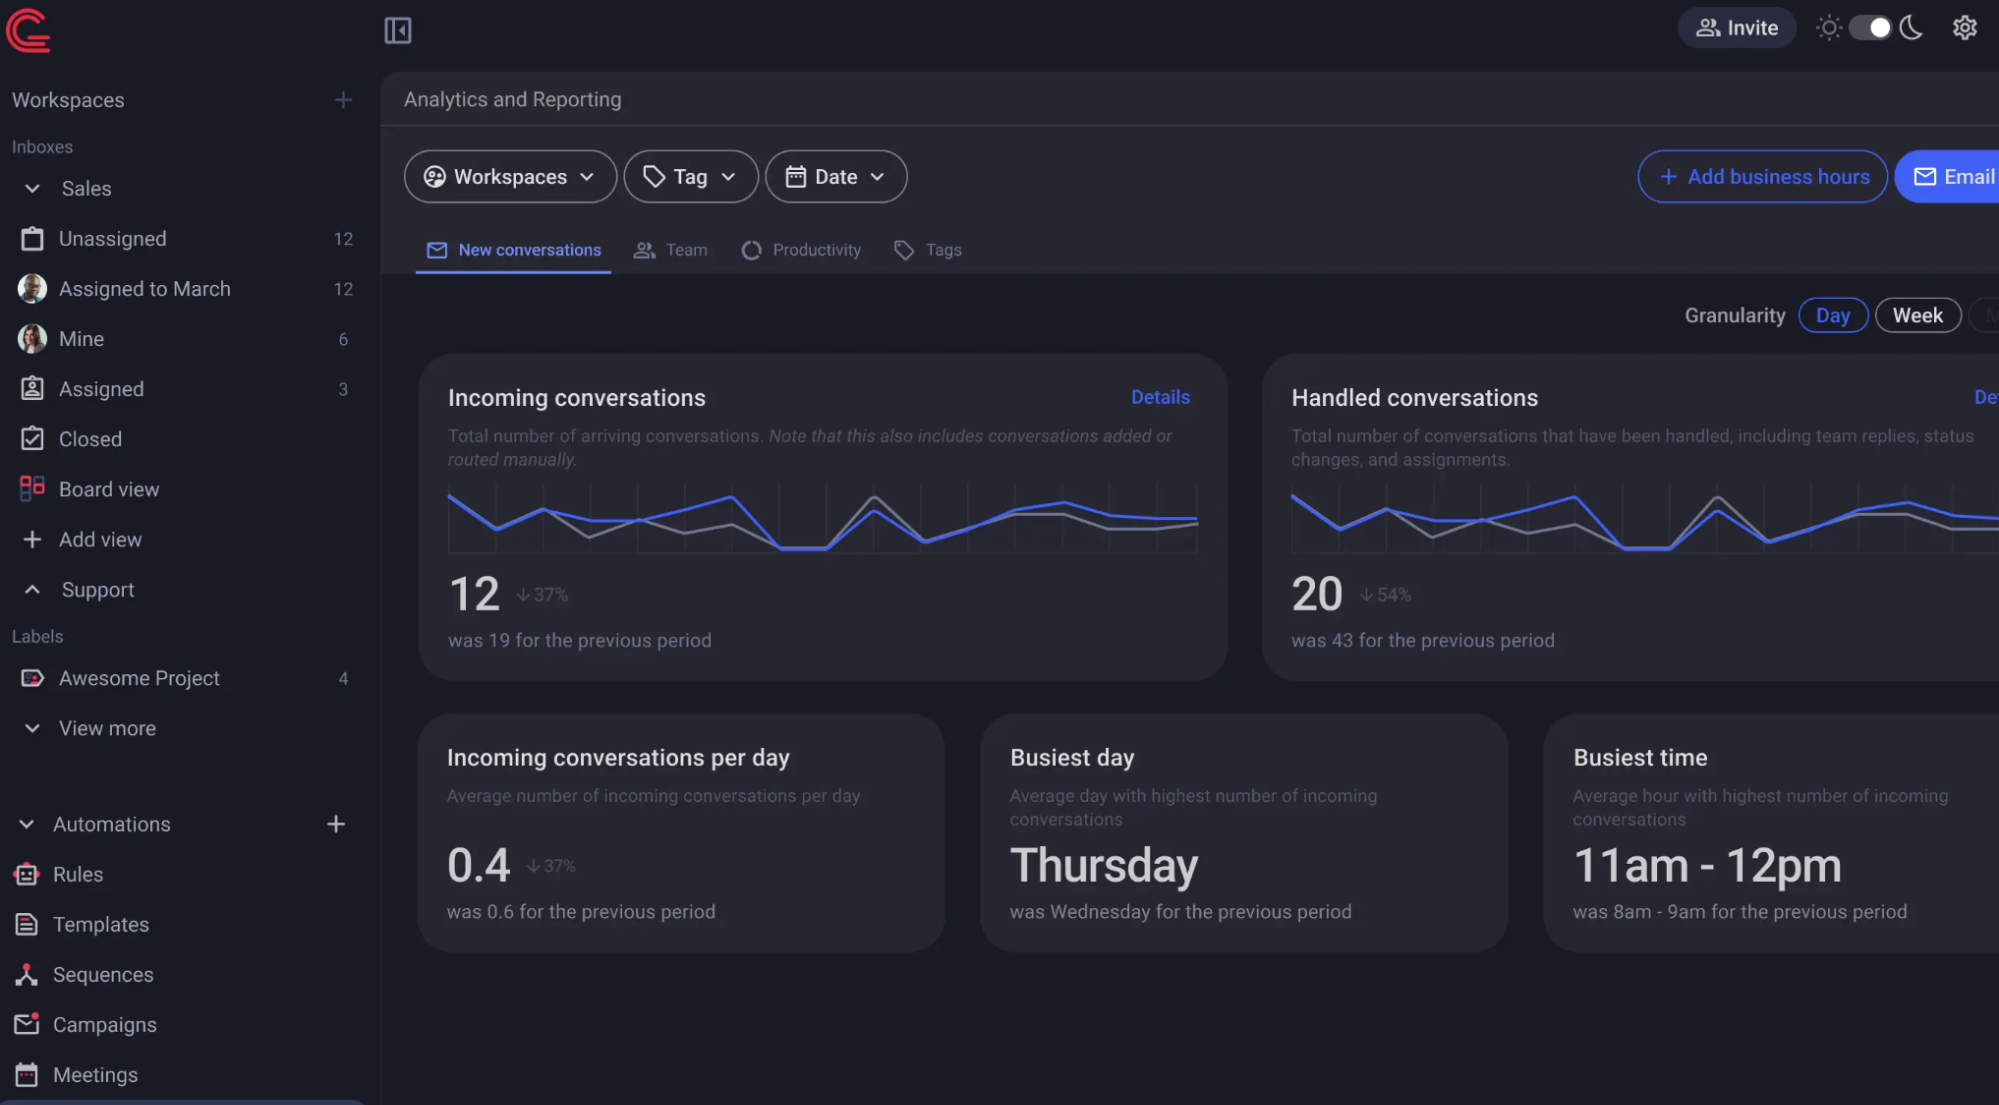Open the settings gear
Screen dimensions: 1999x1105
1965,27
